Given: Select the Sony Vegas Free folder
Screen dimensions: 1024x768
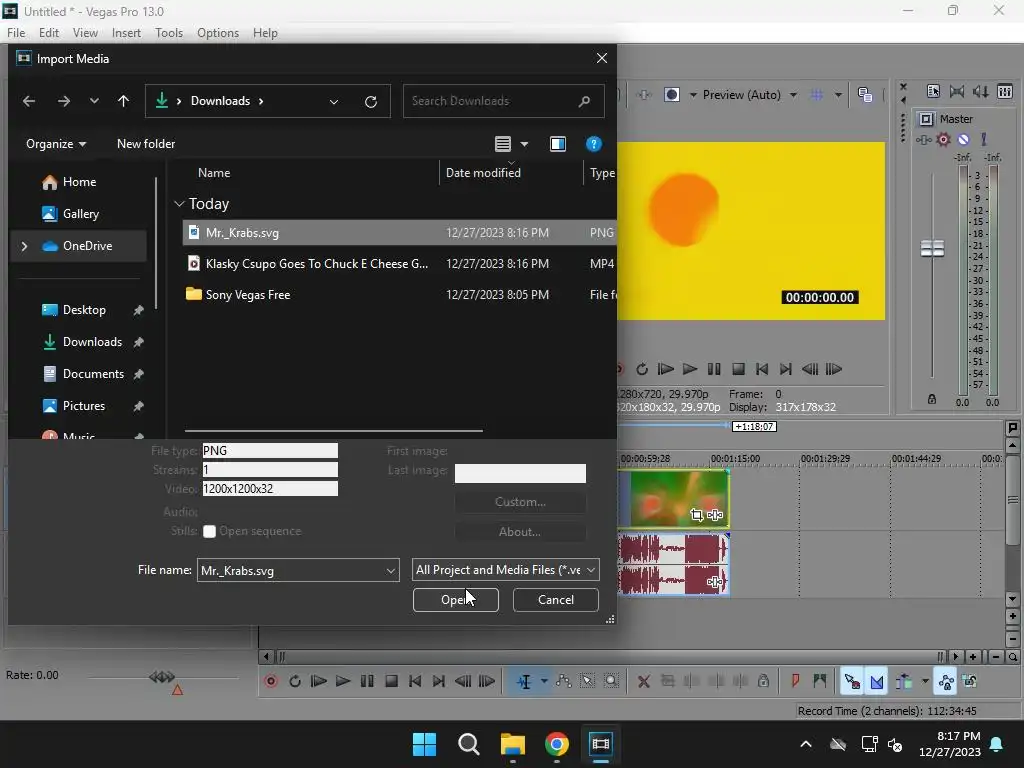Looking at the screenshot, I should click(x=399, y=295).
